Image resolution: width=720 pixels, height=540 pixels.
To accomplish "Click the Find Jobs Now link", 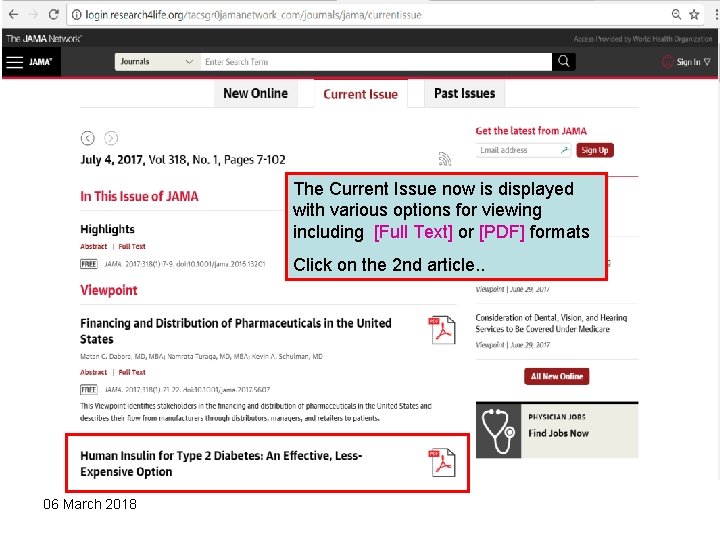I will (558, 433).
